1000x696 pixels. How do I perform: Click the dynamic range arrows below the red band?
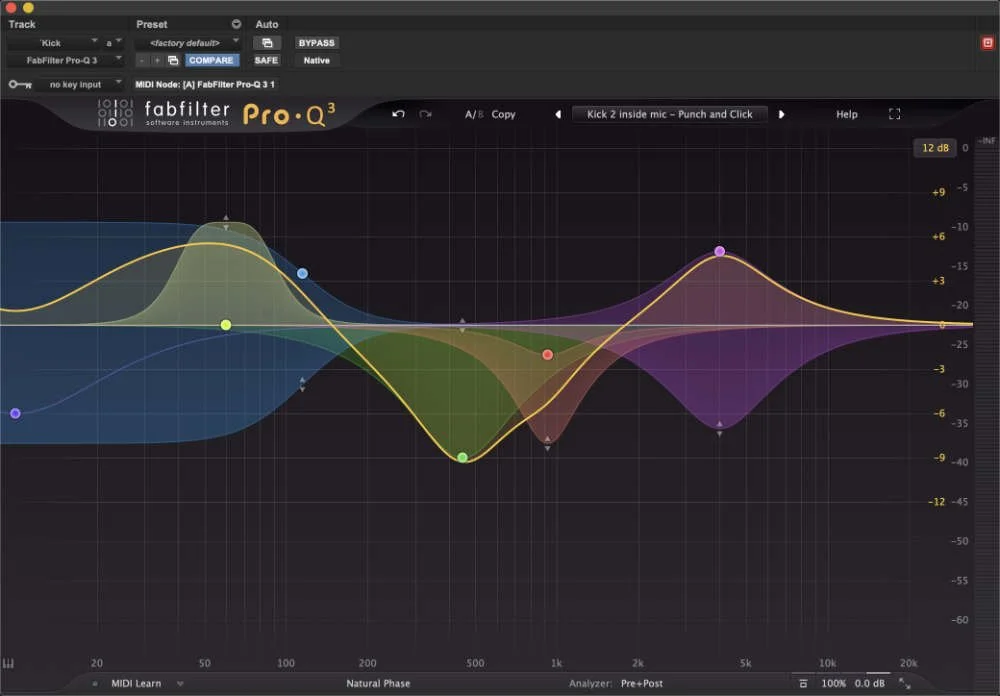(547, 443)
